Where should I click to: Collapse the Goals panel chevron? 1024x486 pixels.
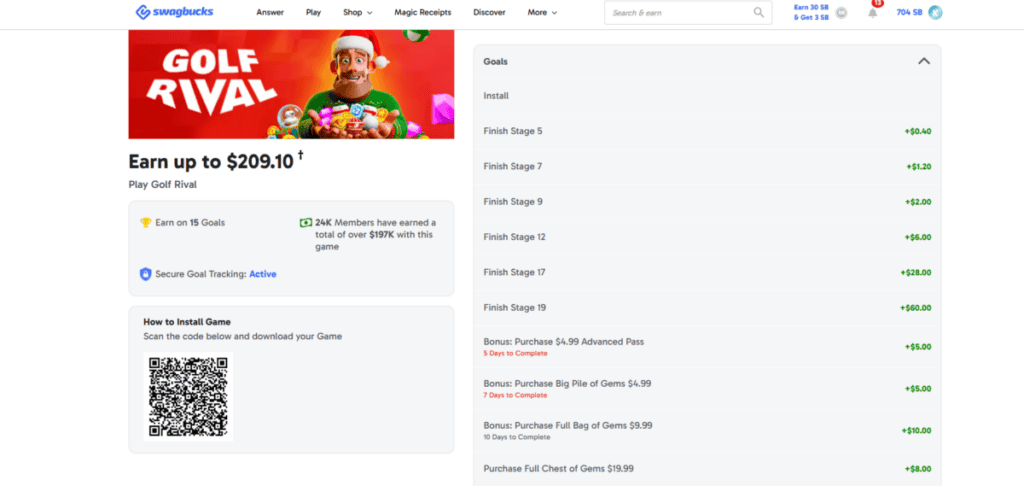923,61
